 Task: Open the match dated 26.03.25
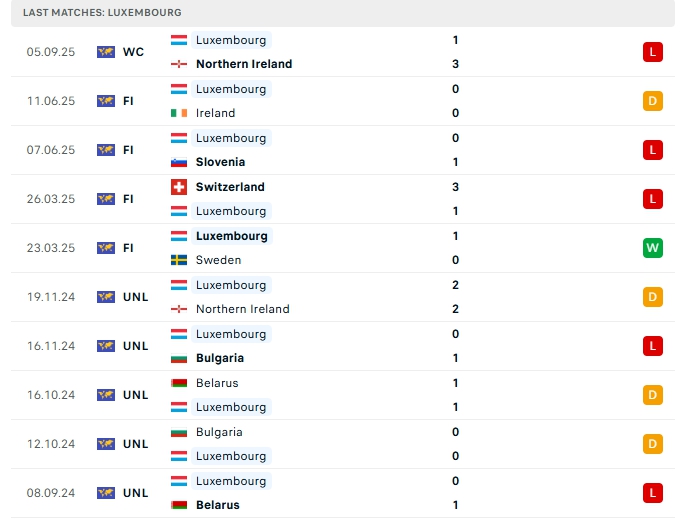click(343, 199)
